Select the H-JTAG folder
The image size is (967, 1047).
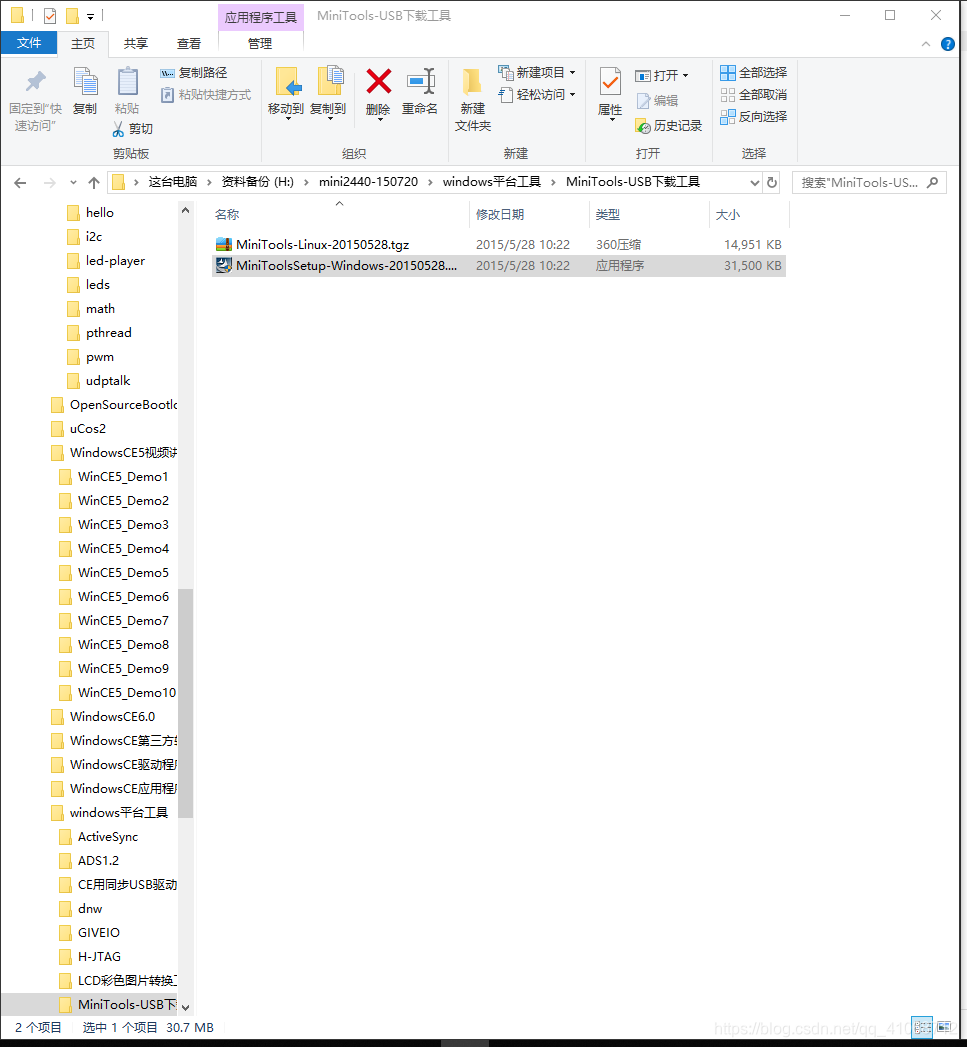(99, 957)
